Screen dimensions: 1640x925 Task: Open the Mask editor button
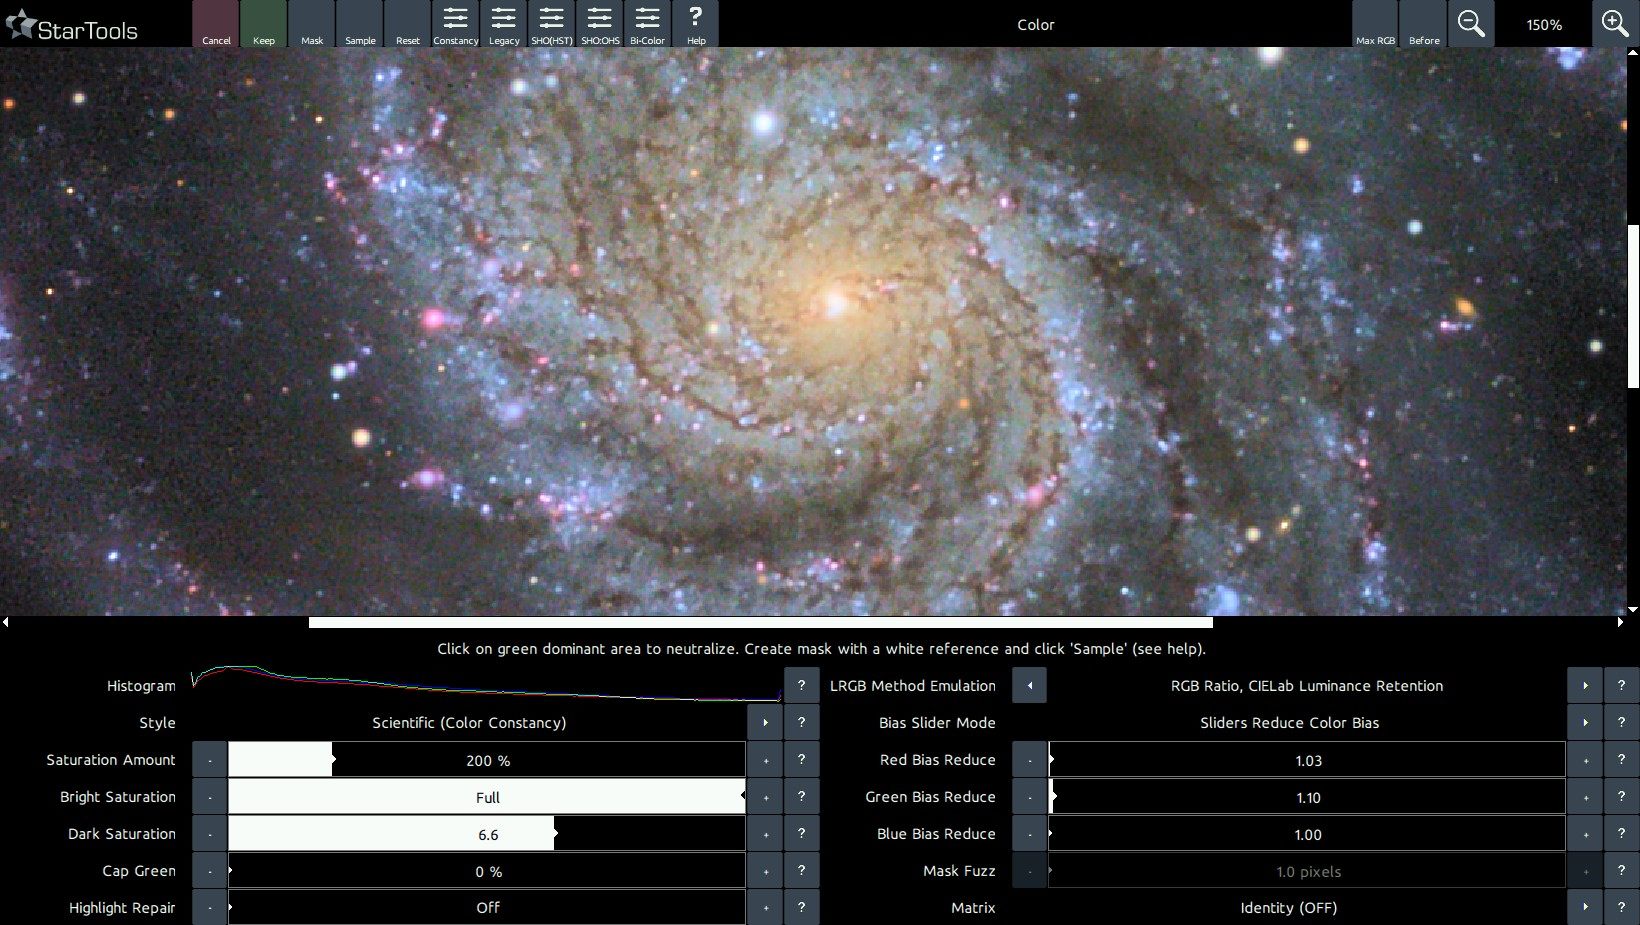[x=312, y=24]
